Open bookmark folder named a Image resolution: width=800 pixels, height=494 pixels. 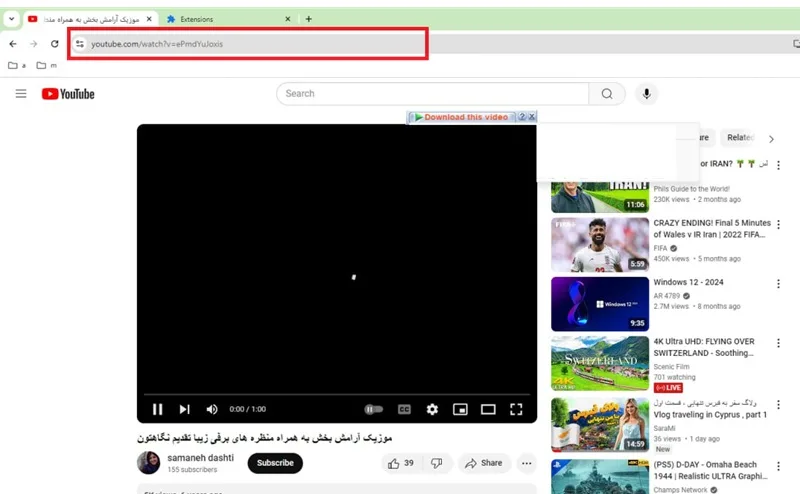coord(17,65)
